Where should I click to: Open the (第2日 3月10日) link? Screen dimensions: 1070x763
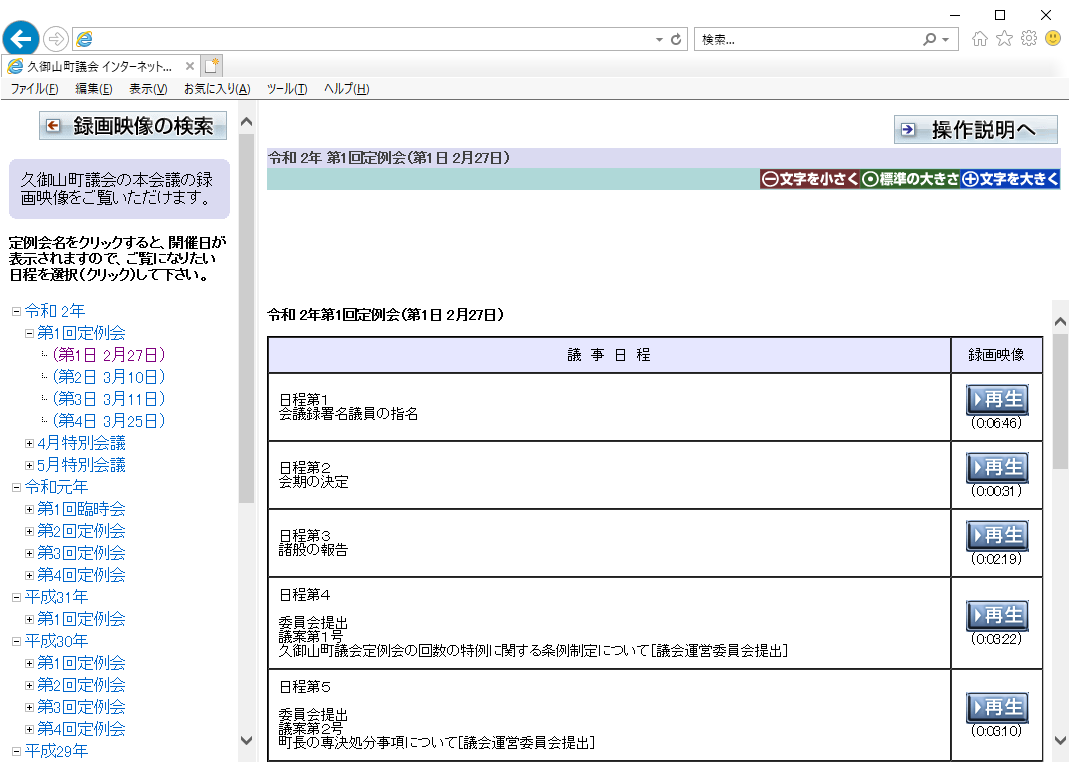109,377
